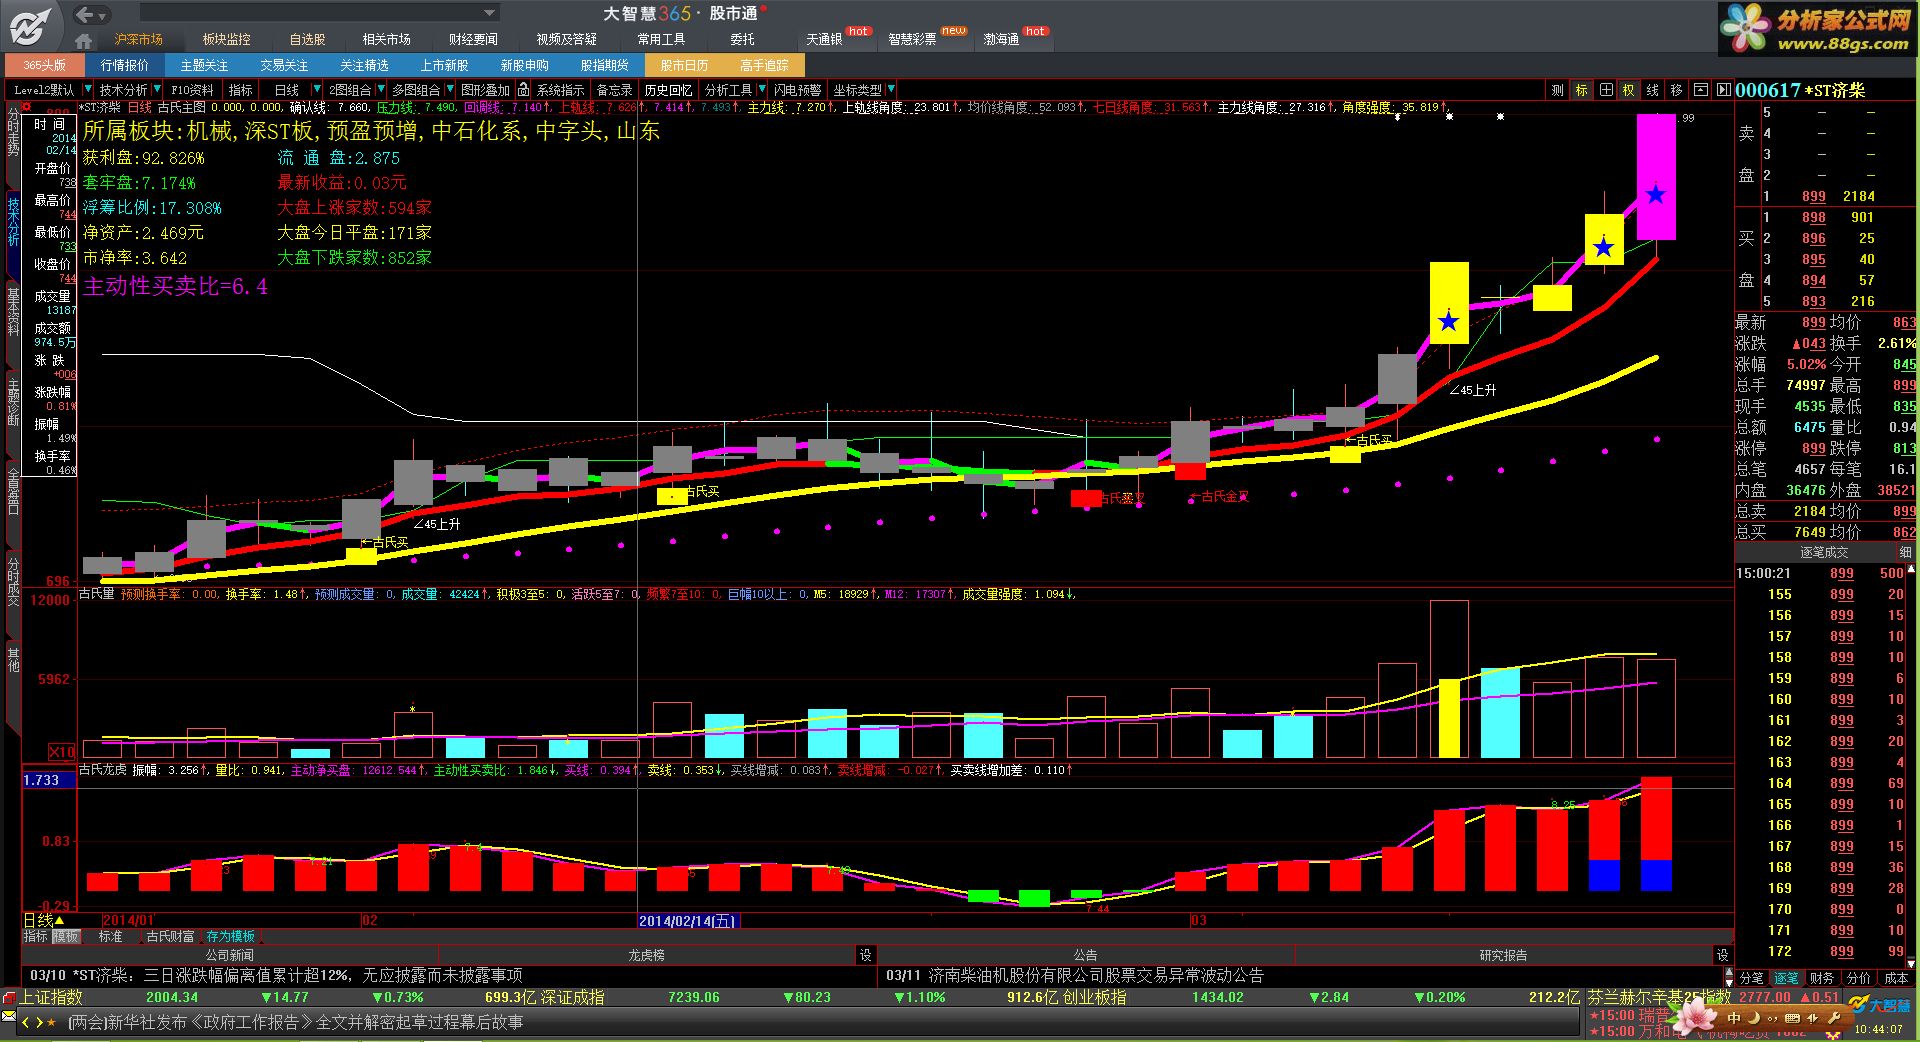This screenshot has width=1920, height=1042.
Task: Switch to the 财务 bottom tab
Action: point(1821,978)
